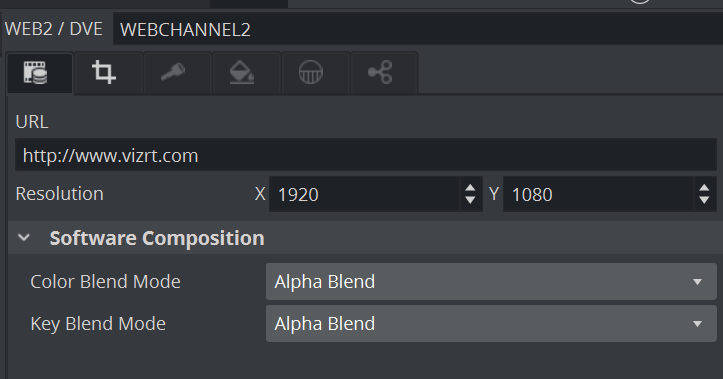Click the WEBCHANNEL2 name field
Screen dimensions: 723x379
point(418,30)
